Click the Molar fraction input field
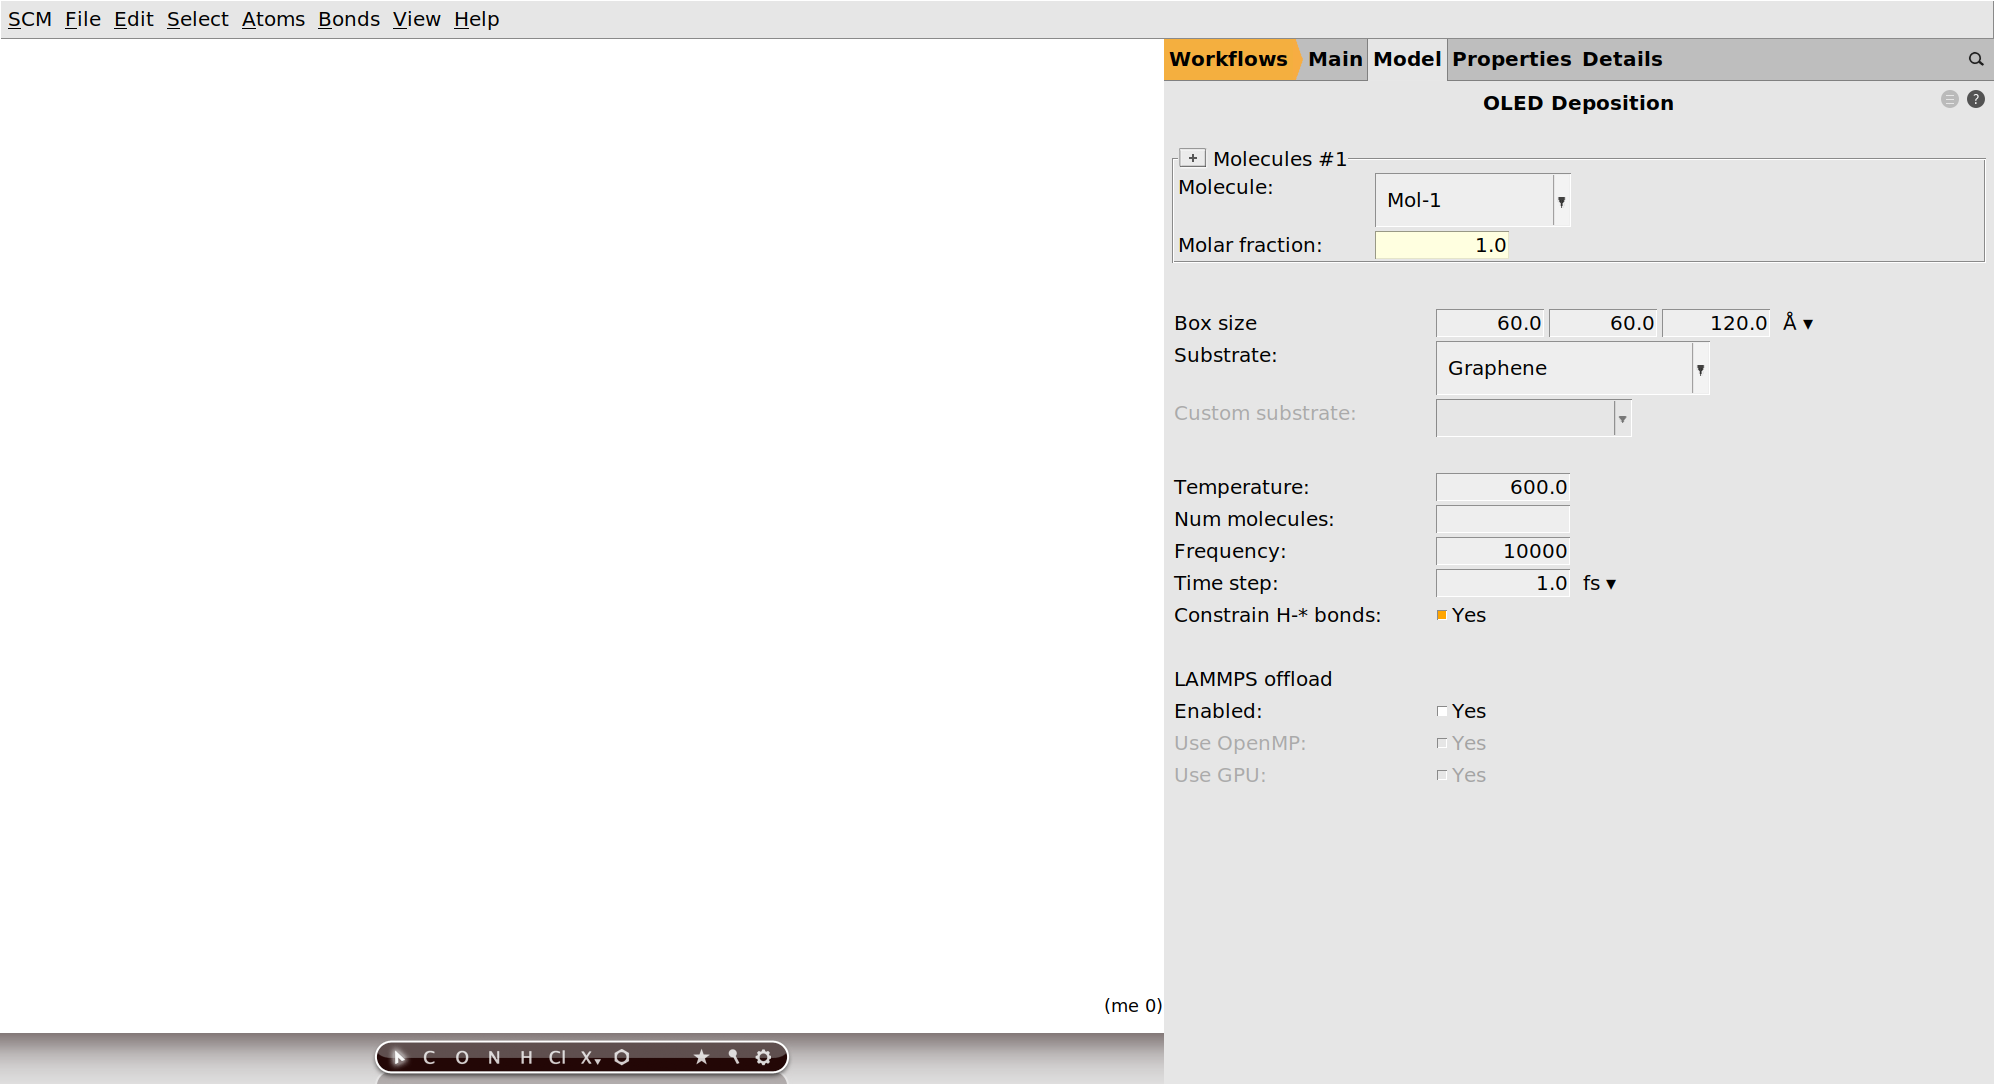The height and width of the screenshot is (1084, 1994). (1441, 245)
